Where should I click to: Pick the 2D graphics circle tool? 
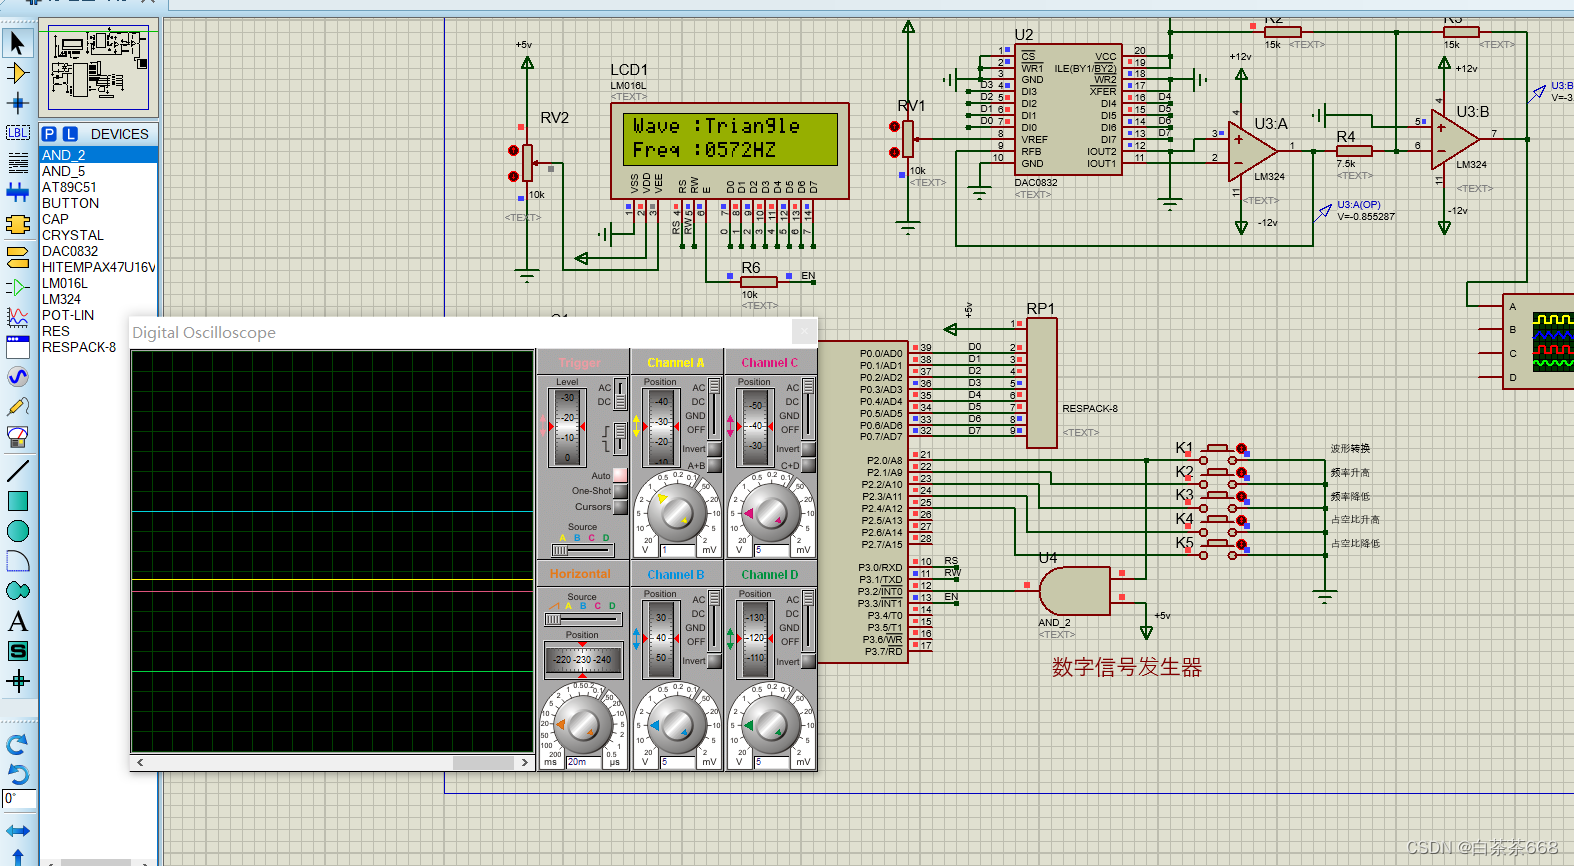pyautogui.click(x=17, y=531)
